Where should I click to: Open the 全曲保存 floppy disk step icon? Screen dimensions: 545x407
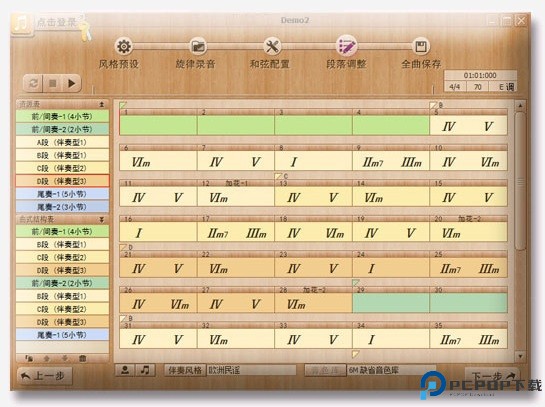421,46
